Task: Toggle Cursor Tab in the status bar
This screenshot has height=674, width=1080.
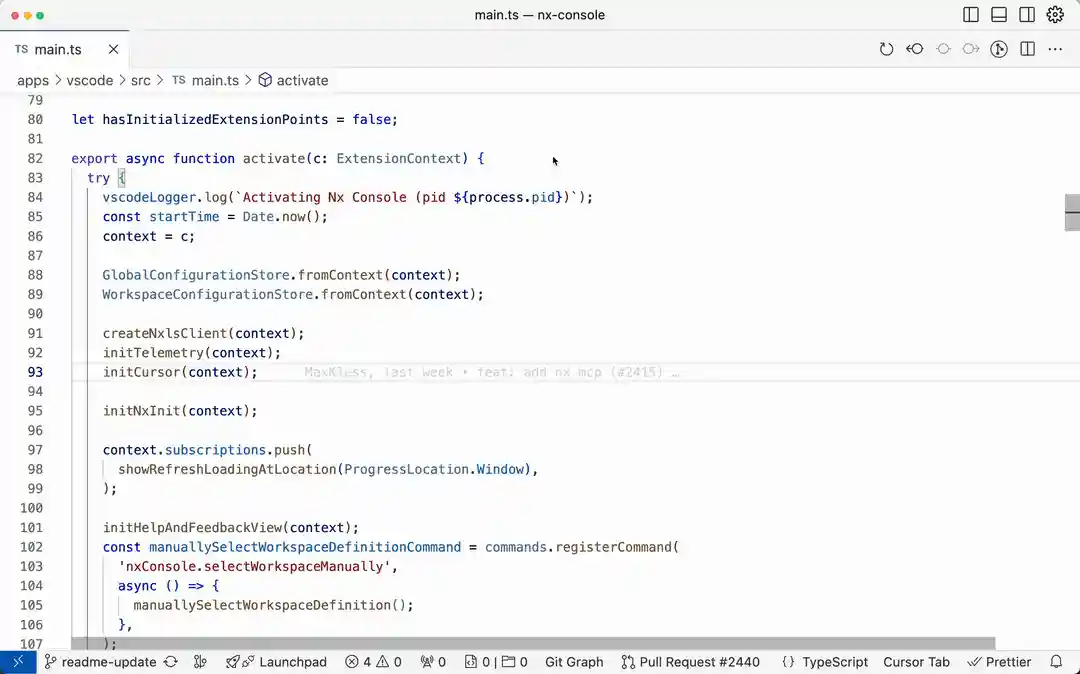Action: pos(916,661)
